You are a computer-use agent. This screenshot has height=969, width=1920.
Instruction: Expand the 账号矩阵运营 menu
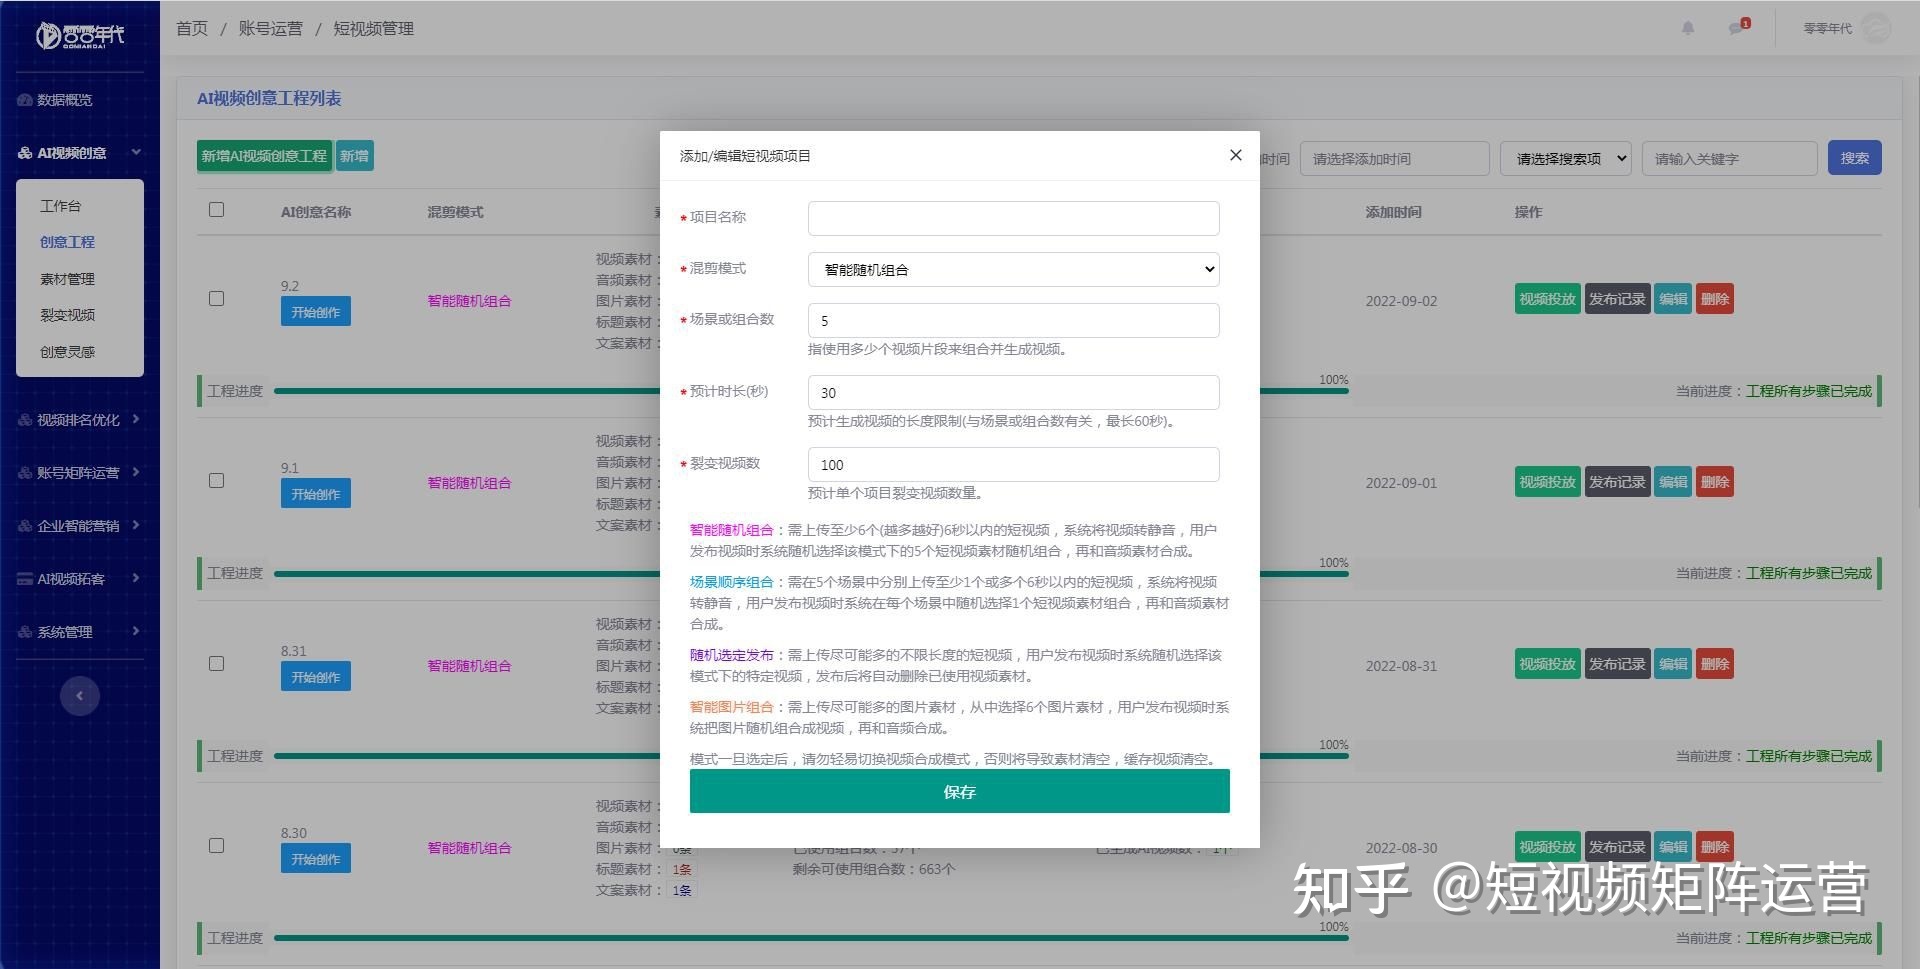coord(136,473)
